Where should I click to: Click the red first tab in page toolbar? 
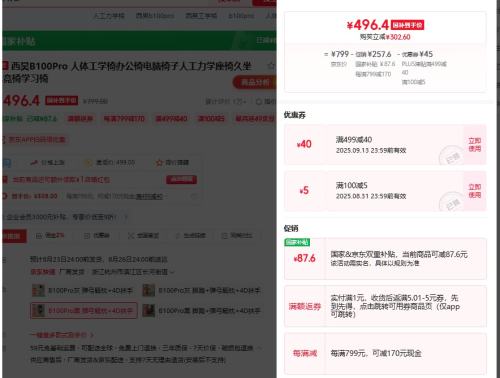click(x=14, y=236)
